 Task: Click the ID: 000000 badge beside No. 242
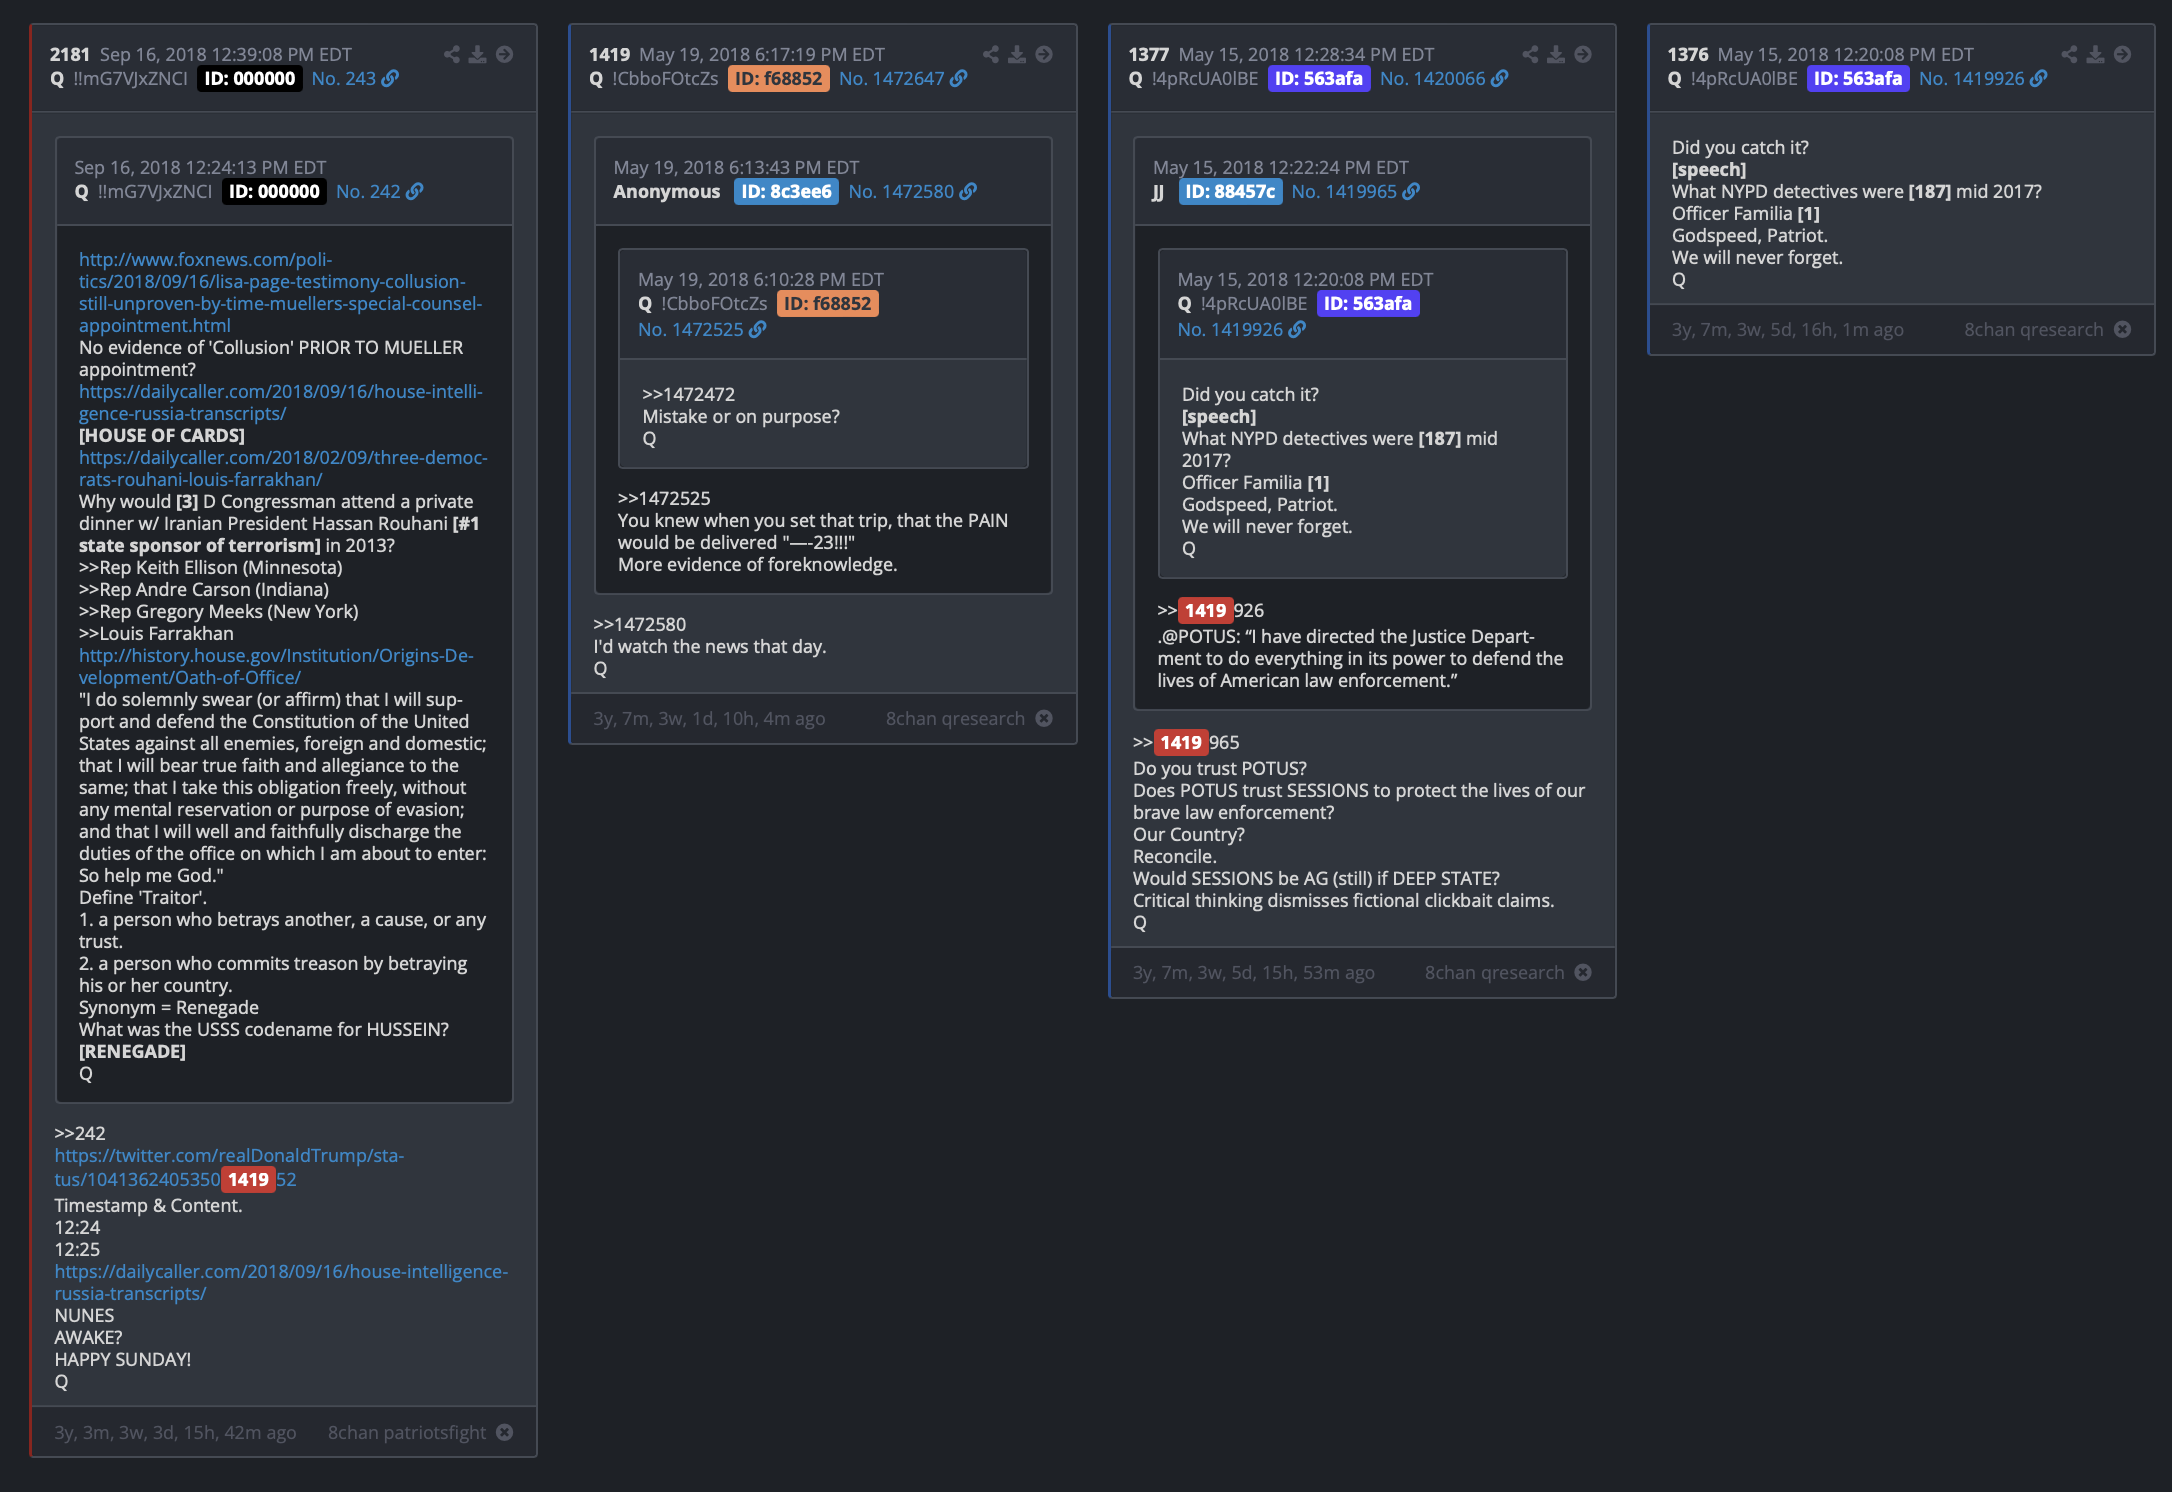click(274, 191)
